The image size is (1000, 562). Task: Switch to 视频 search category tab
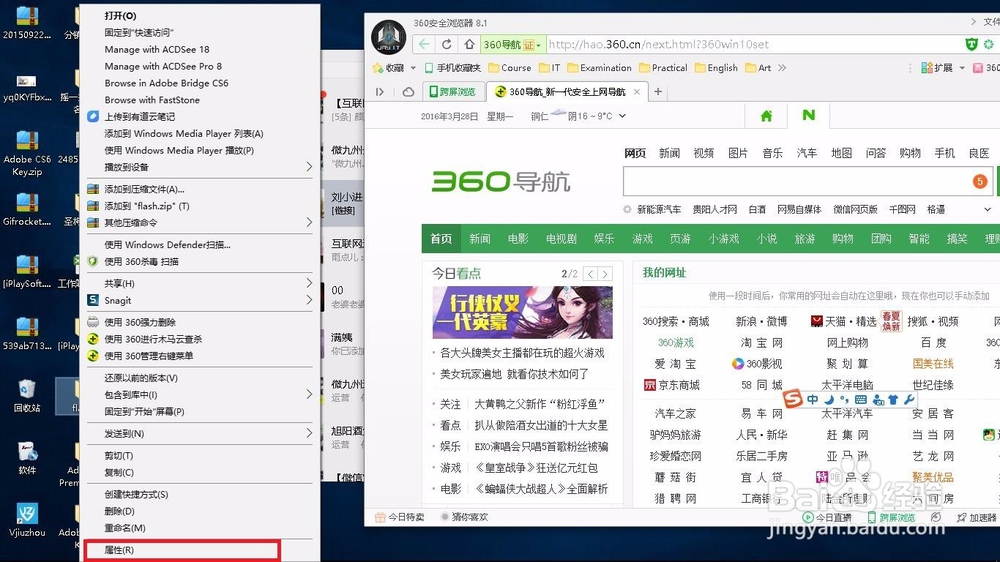(703, 153)
